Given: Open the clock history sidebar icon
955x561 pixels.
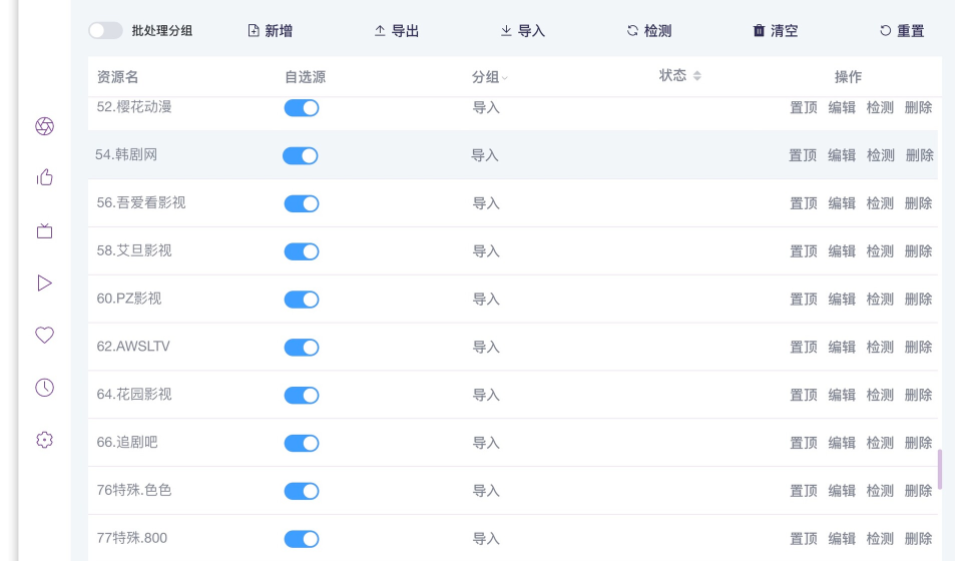Looking at the screenshot, I should point(44,387).
